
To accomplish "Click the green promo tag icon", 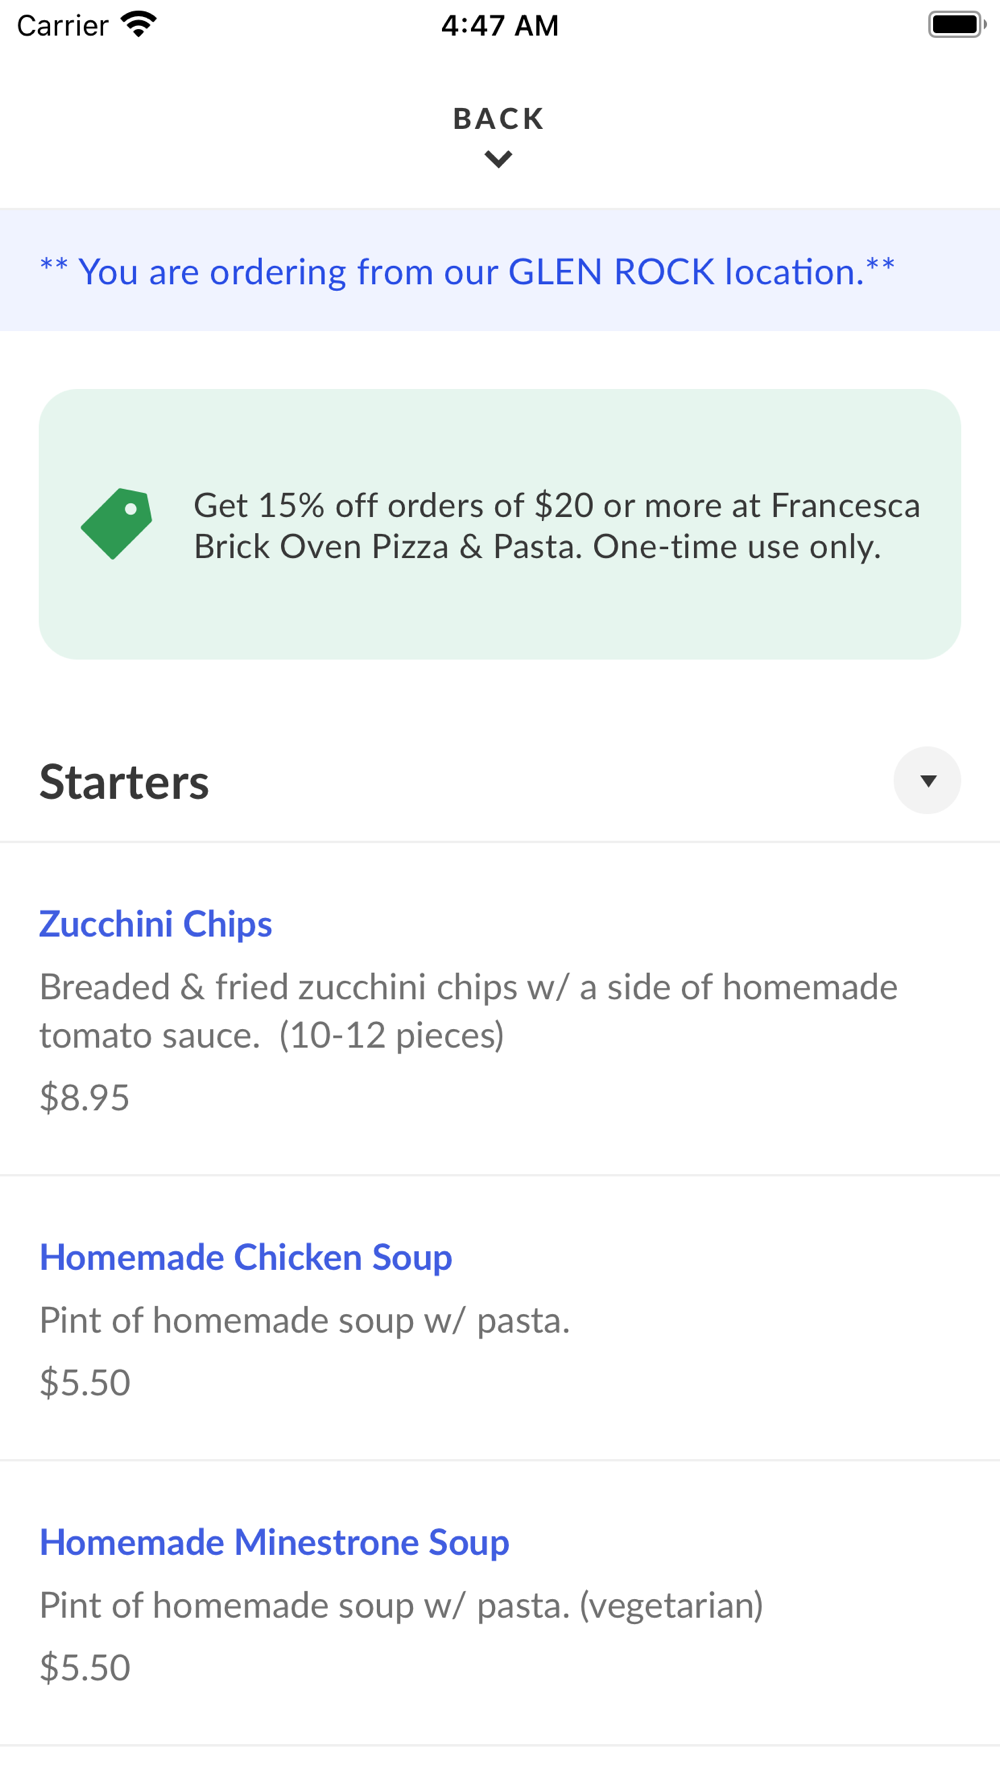I will [x=117, y=524].
